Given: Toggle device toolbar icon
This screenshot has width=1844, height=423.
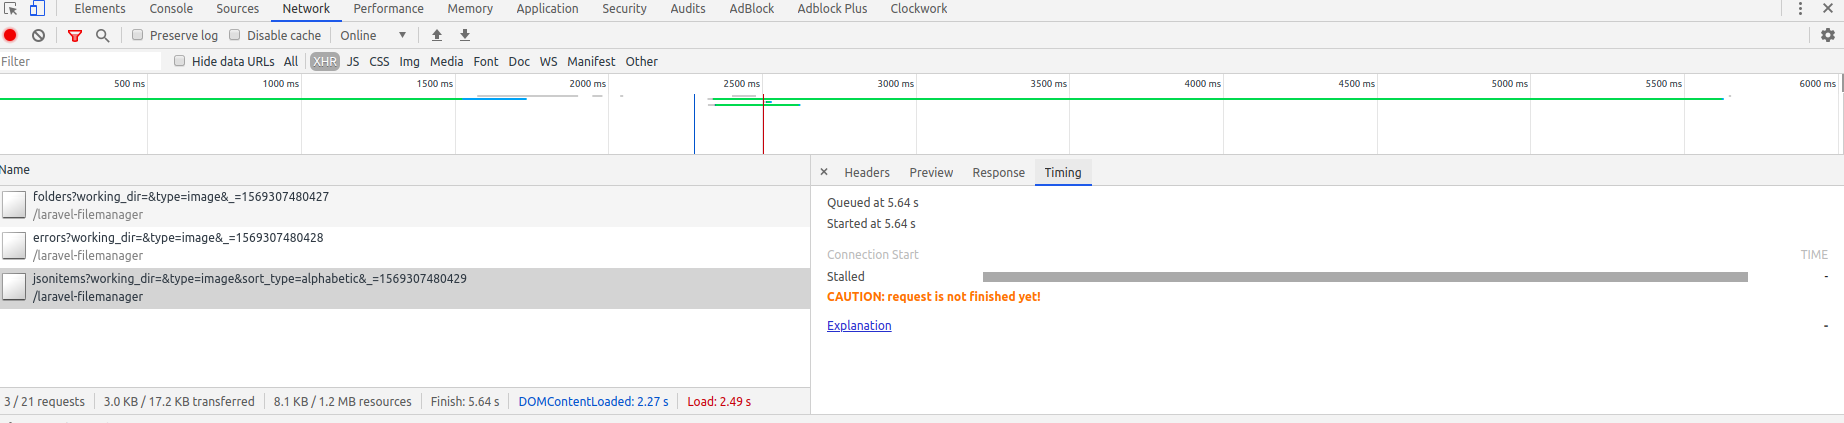Looking at the screenshot, I should 37,8.
